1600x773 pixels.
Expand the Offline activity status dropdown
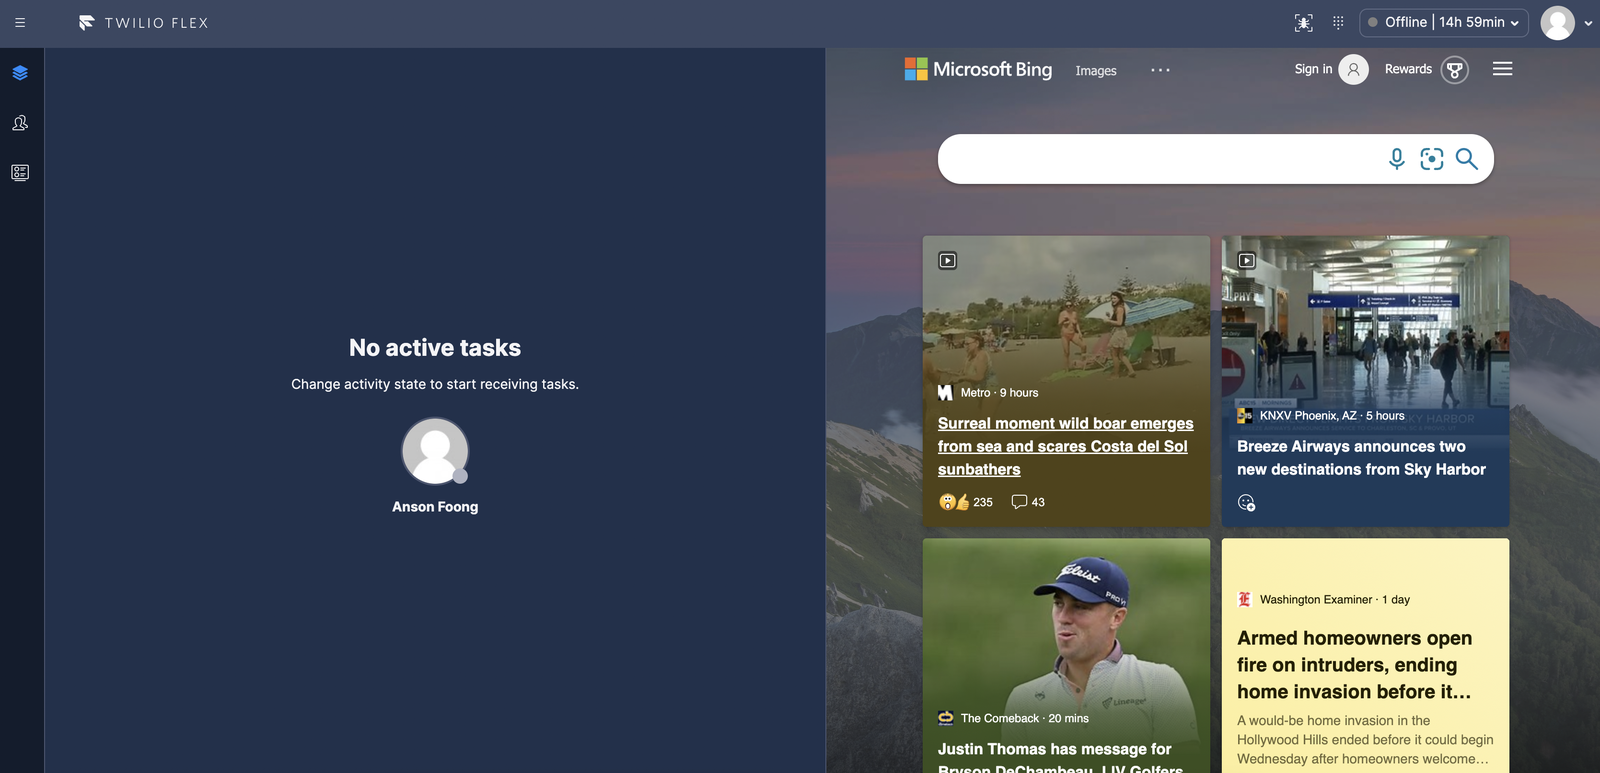pos(1443,23)
